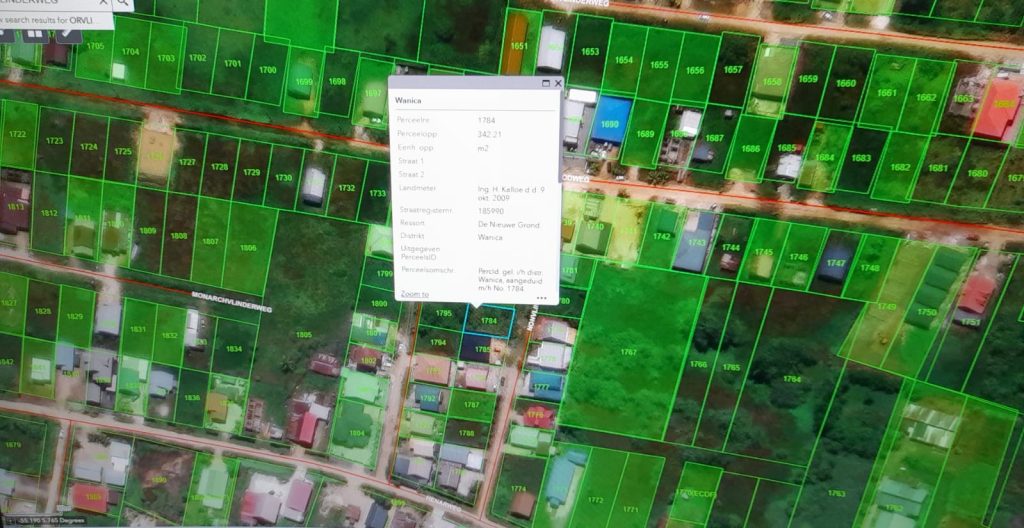Clear the search box text
This screenshot has height=528, width=1024.
[104, 3]
